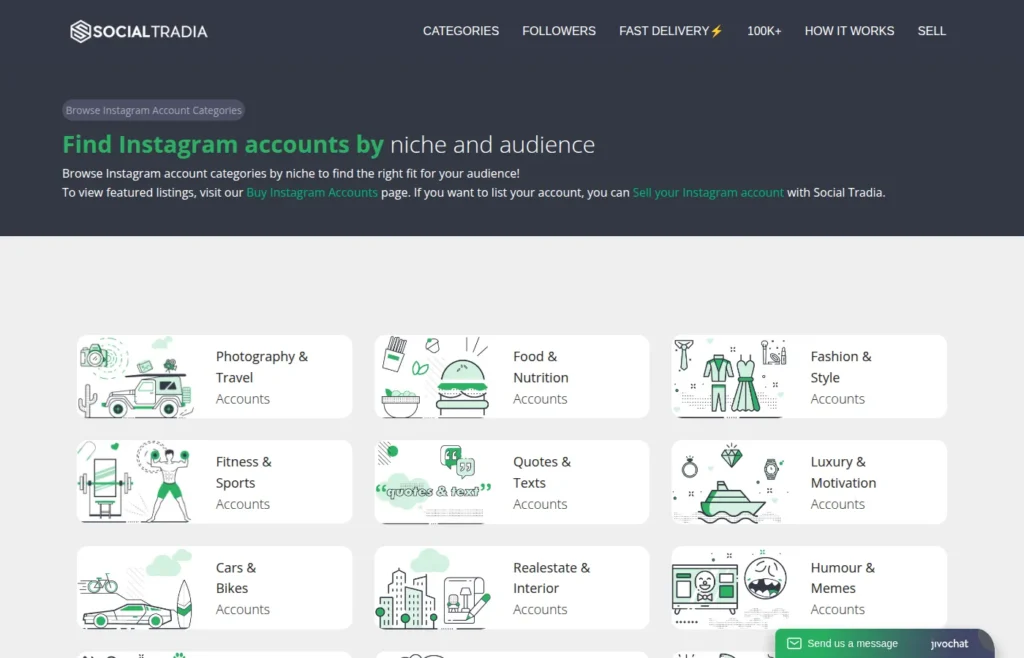The image size is (1024, 658).
Task: Follow the Buy Instagram Accounts link
Action: point(312,193)
